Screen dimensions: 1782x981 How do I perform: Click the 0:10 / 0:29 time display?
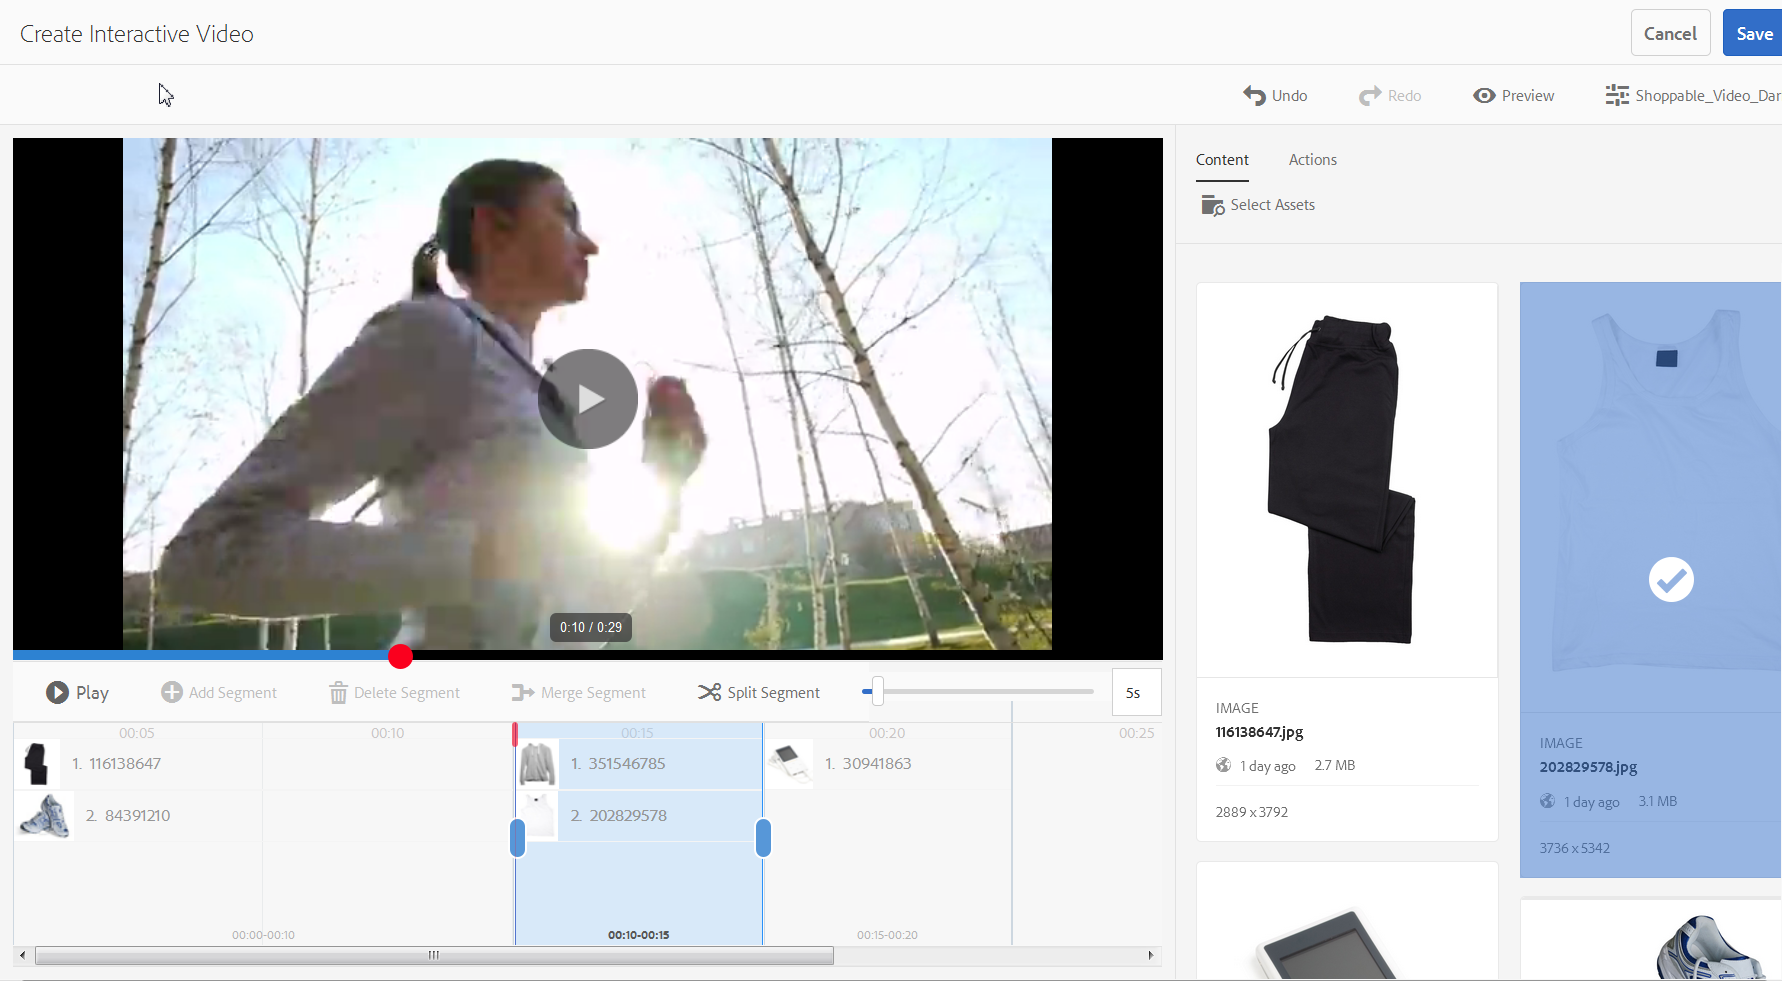(x=591, y=627)
